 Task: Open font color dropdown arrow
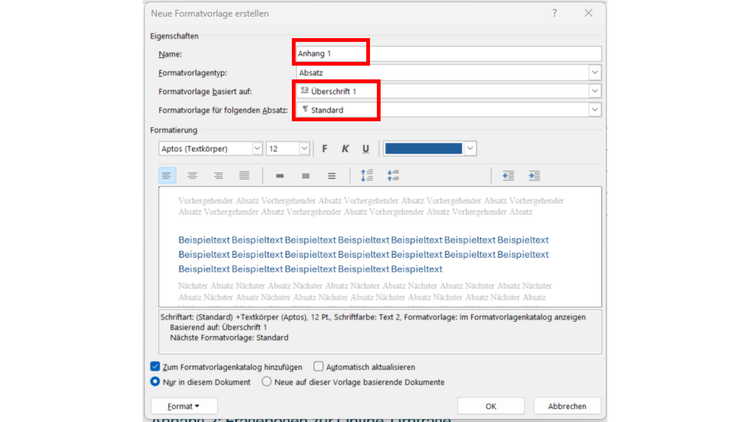tap(470, 149)
